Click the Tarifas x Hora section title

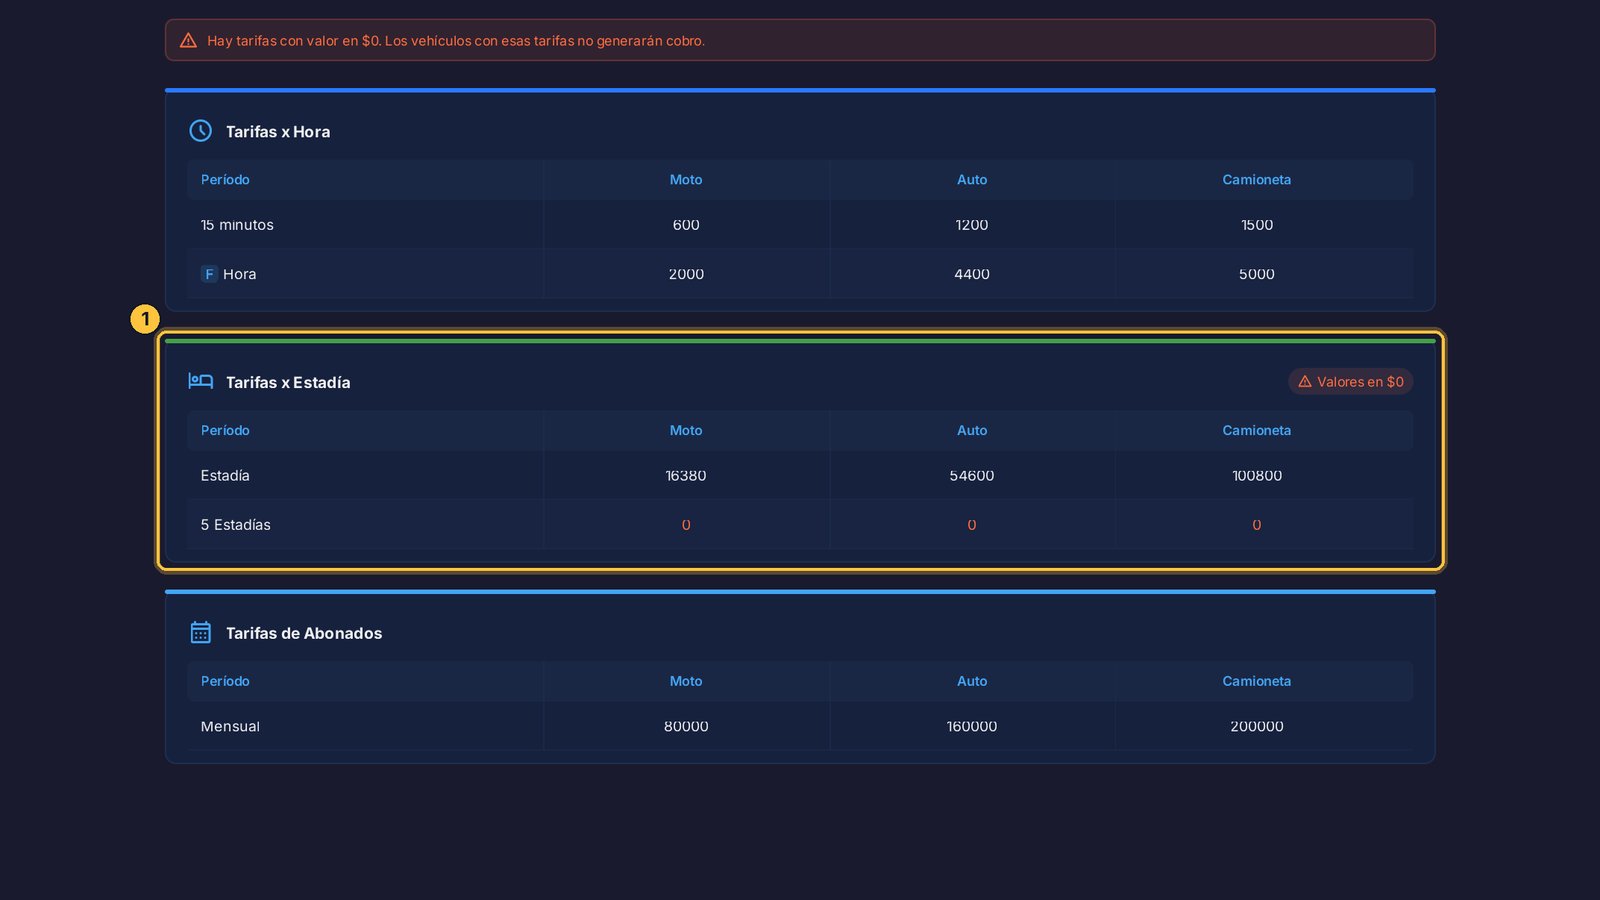click(278, 132)
